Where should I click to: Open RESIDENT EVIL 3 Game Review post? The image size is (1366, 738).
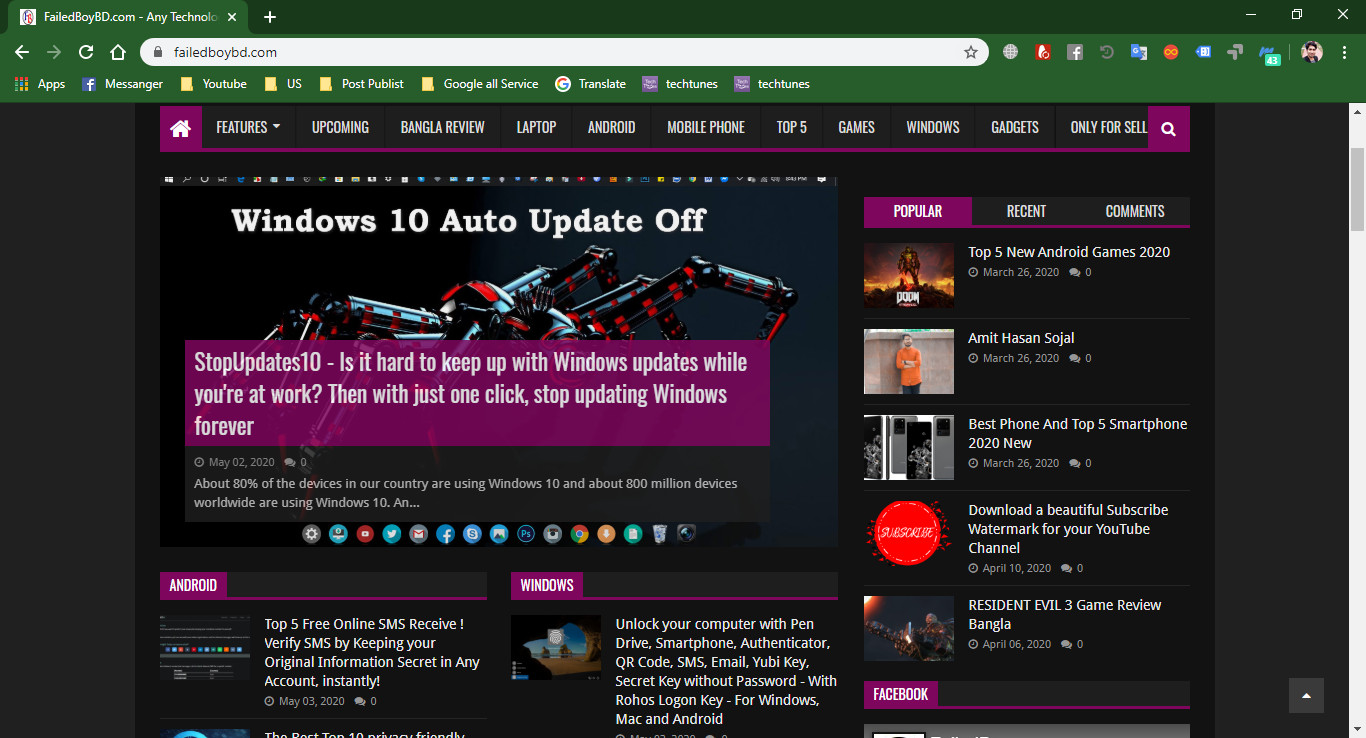1065,614
